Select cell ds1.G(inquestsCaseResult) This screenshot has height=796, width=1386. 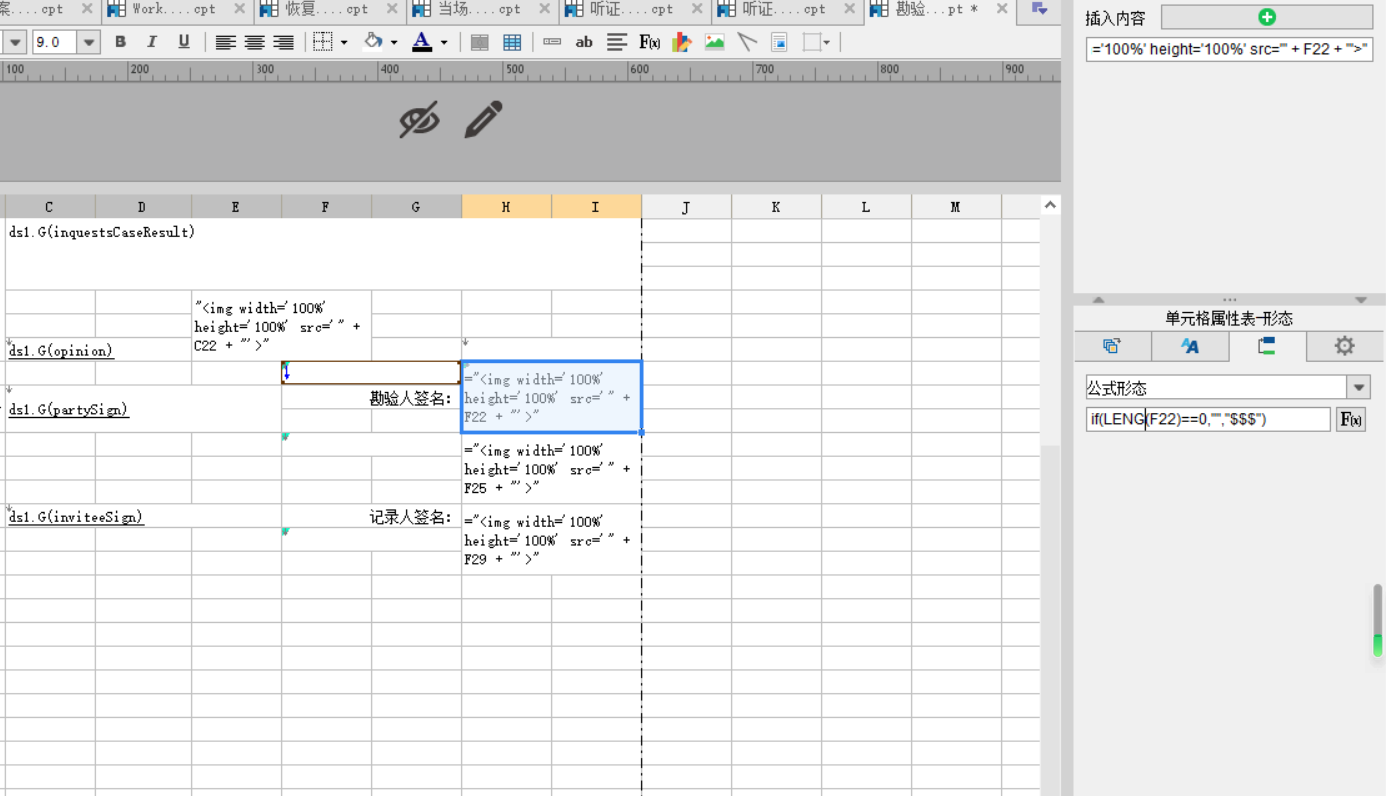click(323, 254)
